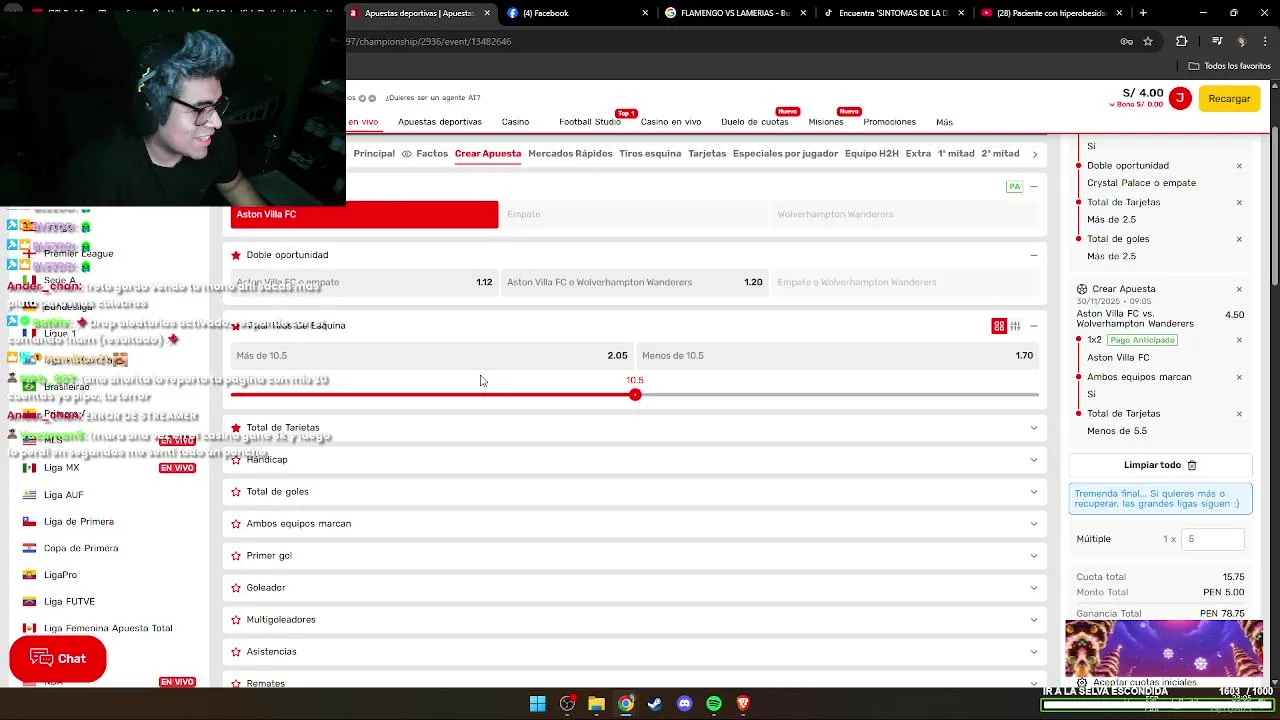Remove Total de goles selection from bet slip
The width and height of the screenshot is (1280, 720).
(x=1239, y=239)
